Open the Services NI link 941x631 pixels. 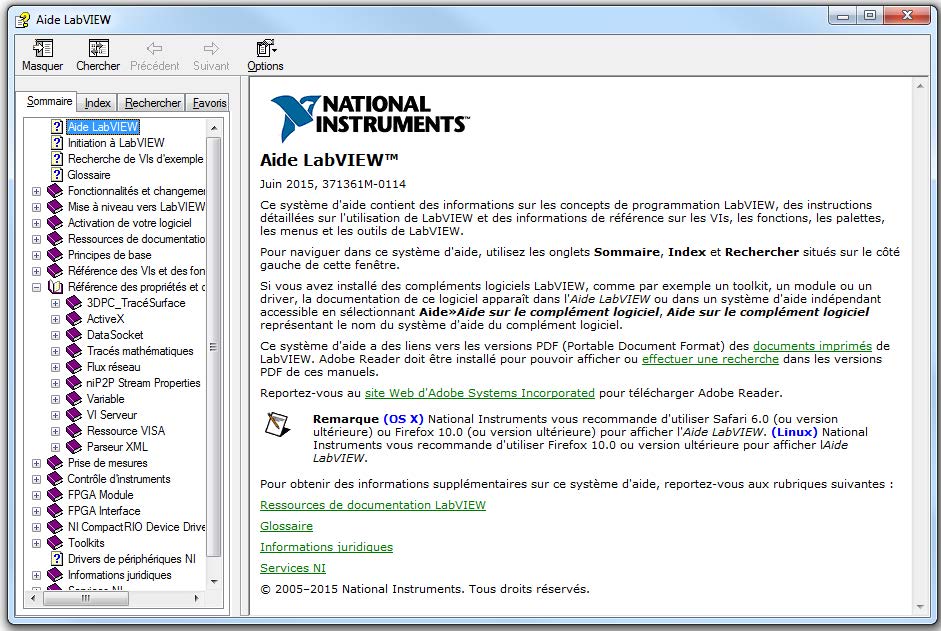tap(293, 569)
